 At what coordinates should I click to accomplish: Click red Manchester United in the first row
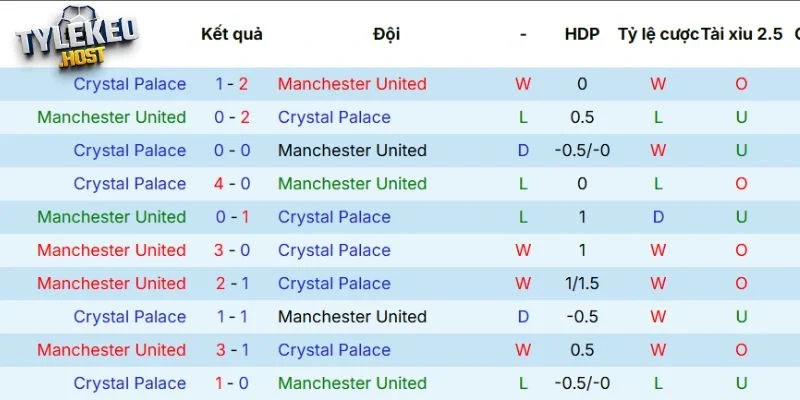point(352,84)
